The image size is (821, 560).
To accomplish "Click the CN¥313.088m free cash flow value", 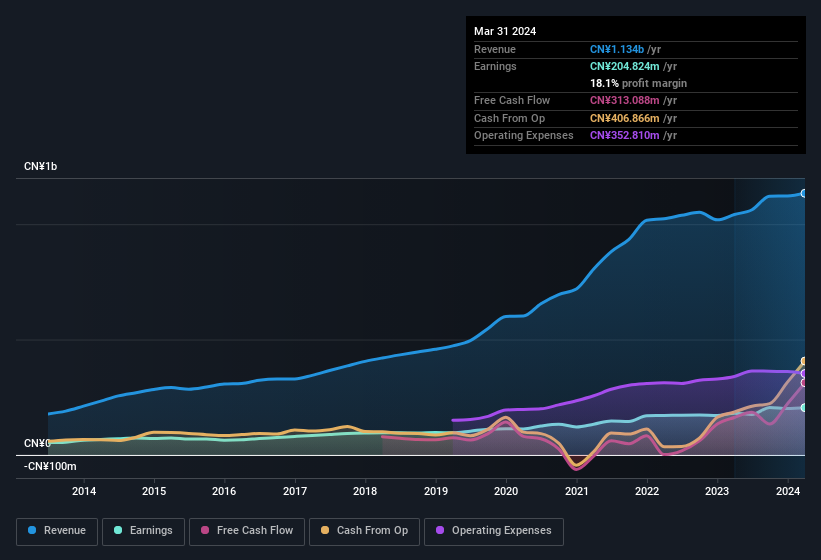I will tap(625, 100).
